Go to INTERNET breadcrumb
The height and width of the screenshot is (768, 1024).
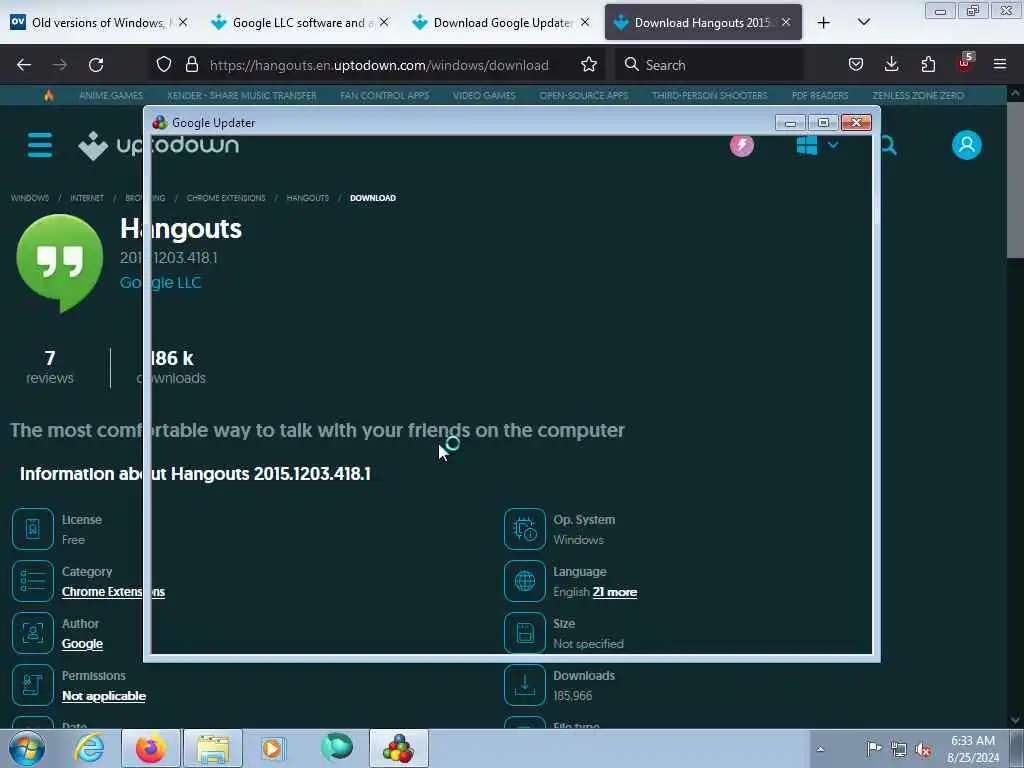pos(87,198)
